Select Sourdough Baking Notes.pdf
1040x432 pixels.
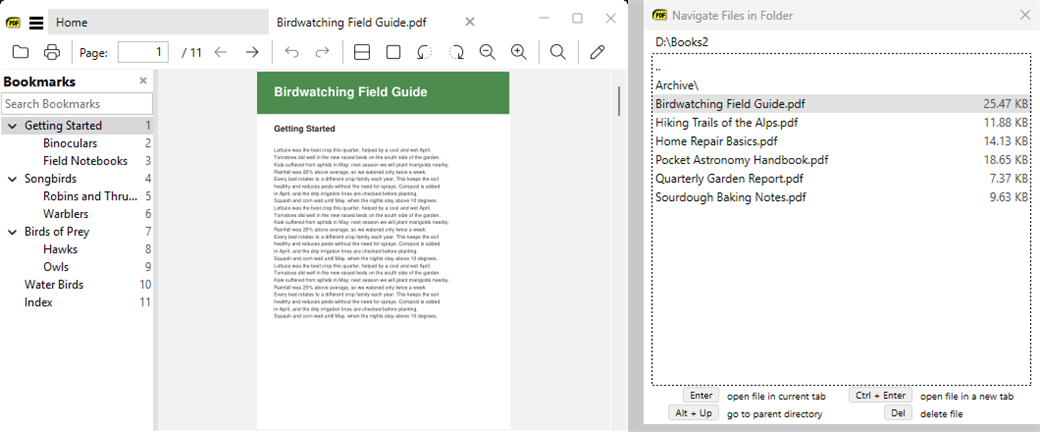(x=841, y=197)
